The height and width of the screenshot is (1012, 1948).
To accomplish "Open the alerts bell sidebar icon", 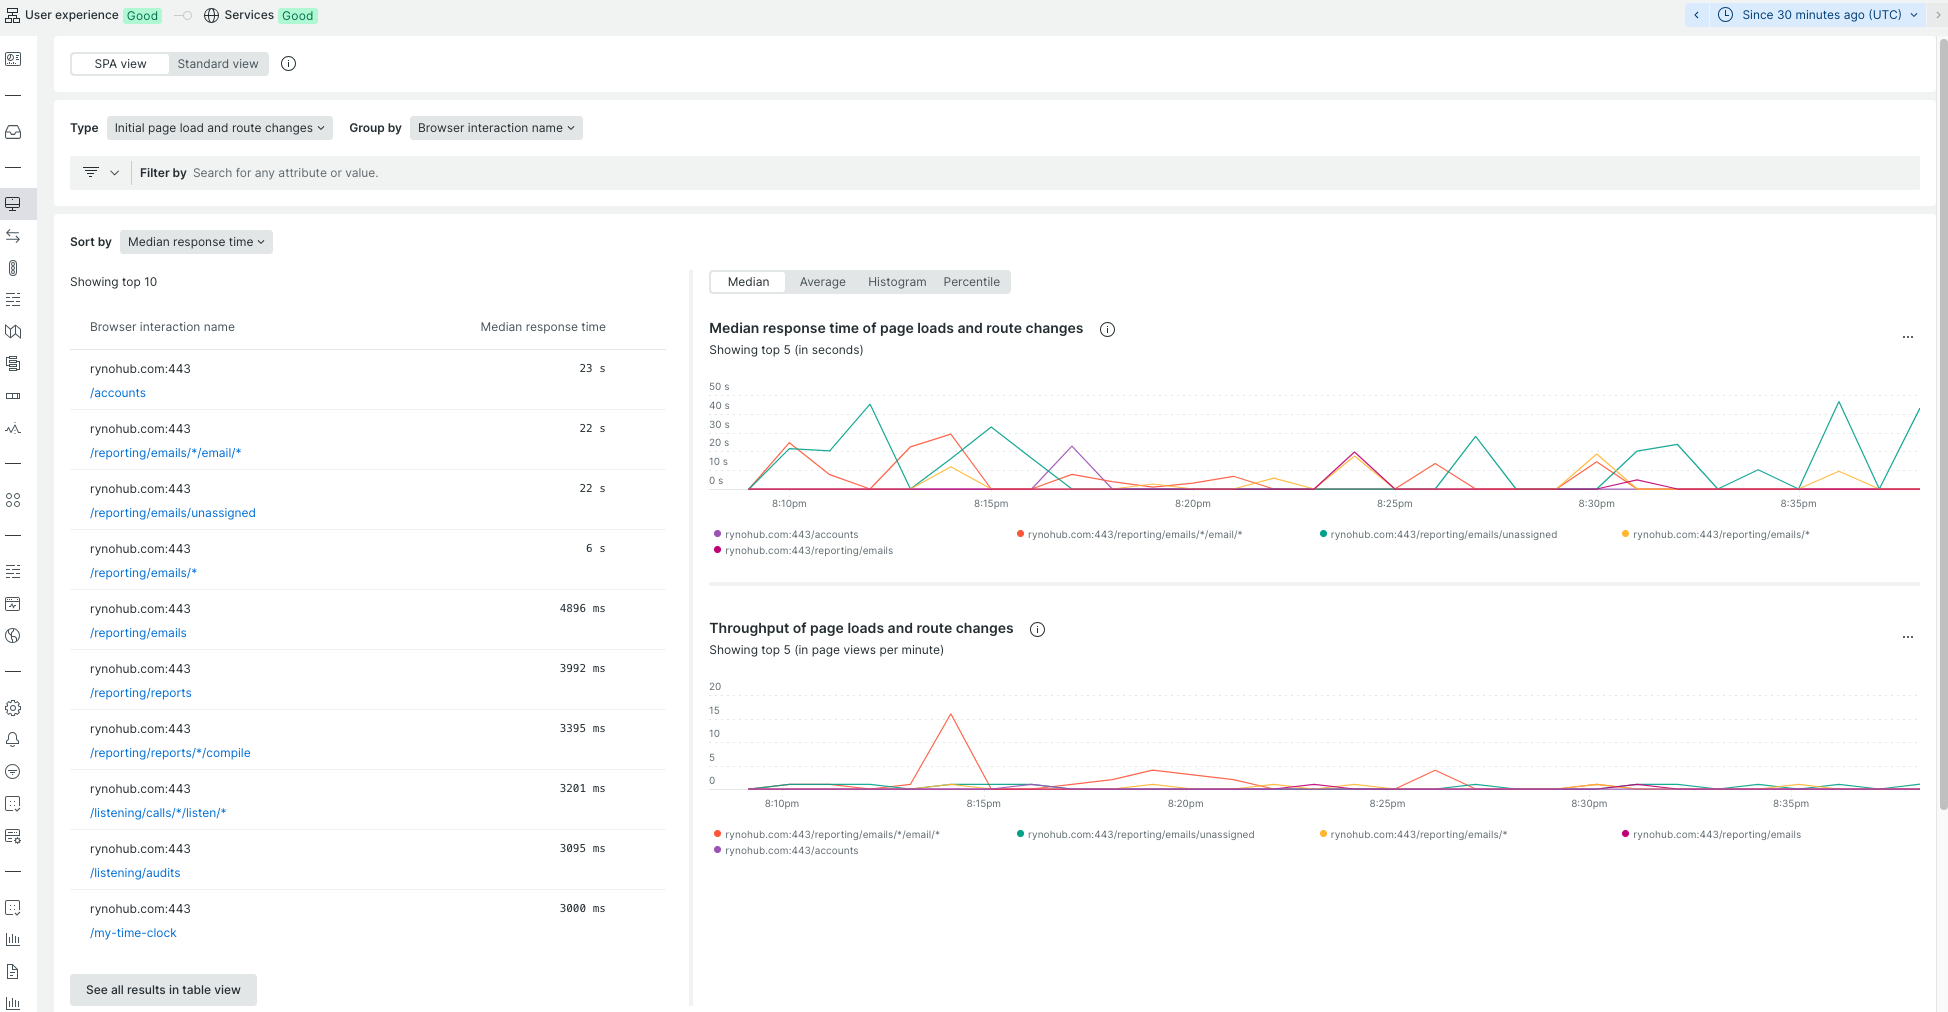I will [13, 740].
